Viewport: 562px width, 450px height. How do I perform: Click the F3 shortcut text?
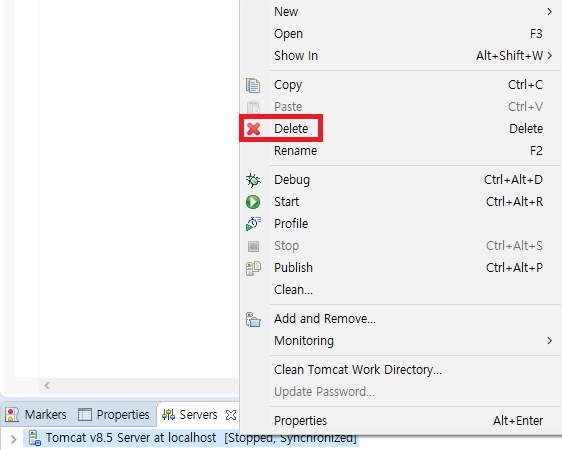536,34
